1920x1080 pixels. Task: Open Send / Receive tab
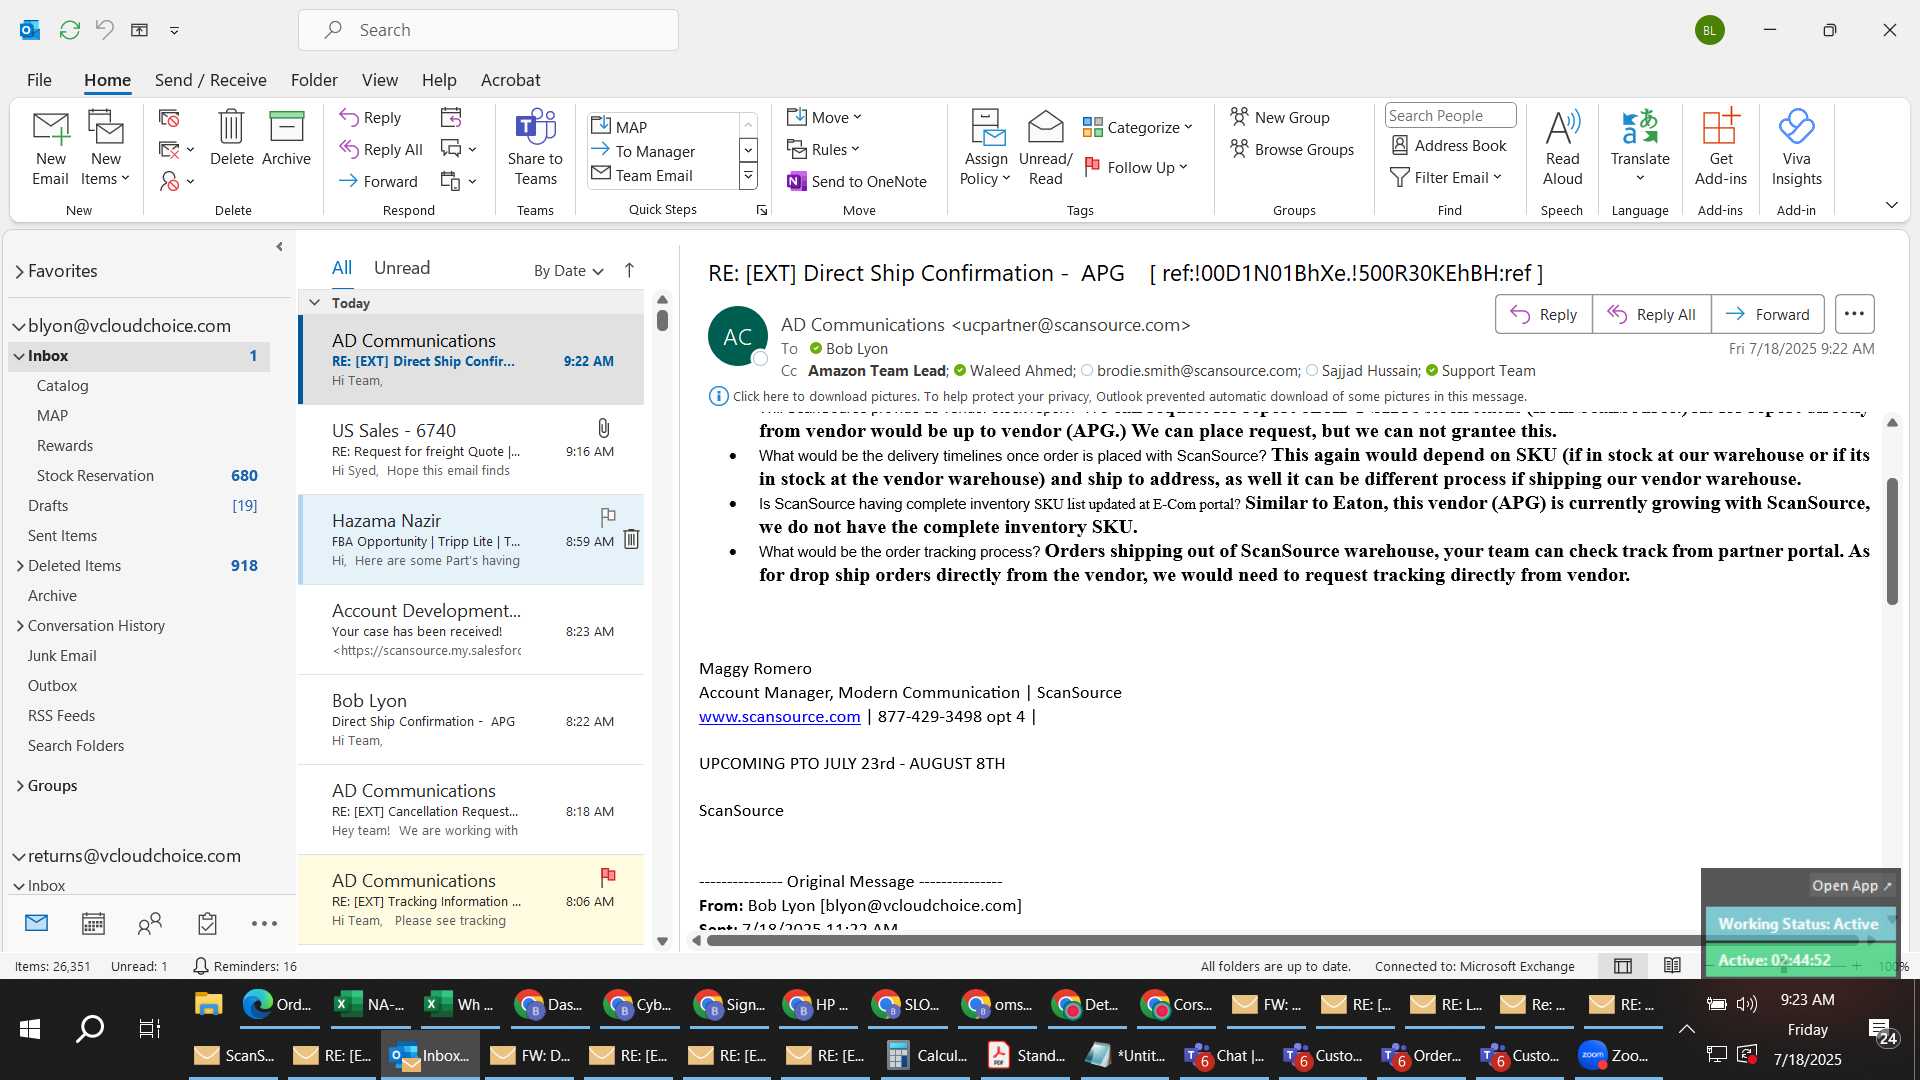click(210, 80)
